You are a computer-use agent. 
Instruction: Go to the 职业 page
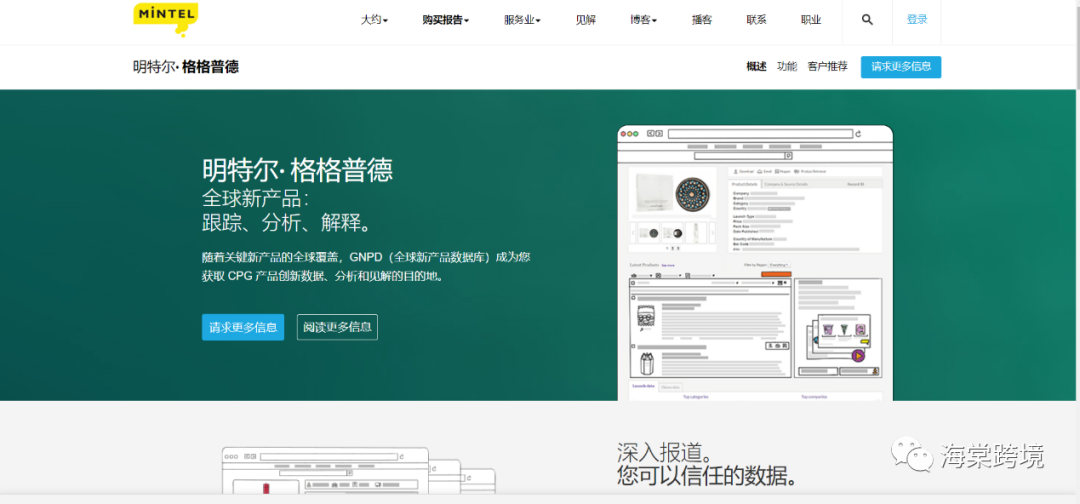click(x=811, y=20)
